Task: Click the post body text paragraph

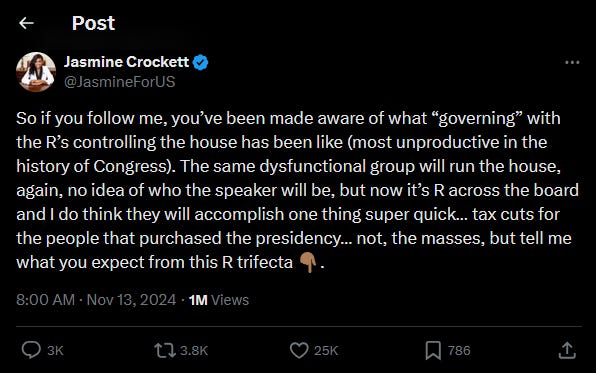Action: click(297, 190)
